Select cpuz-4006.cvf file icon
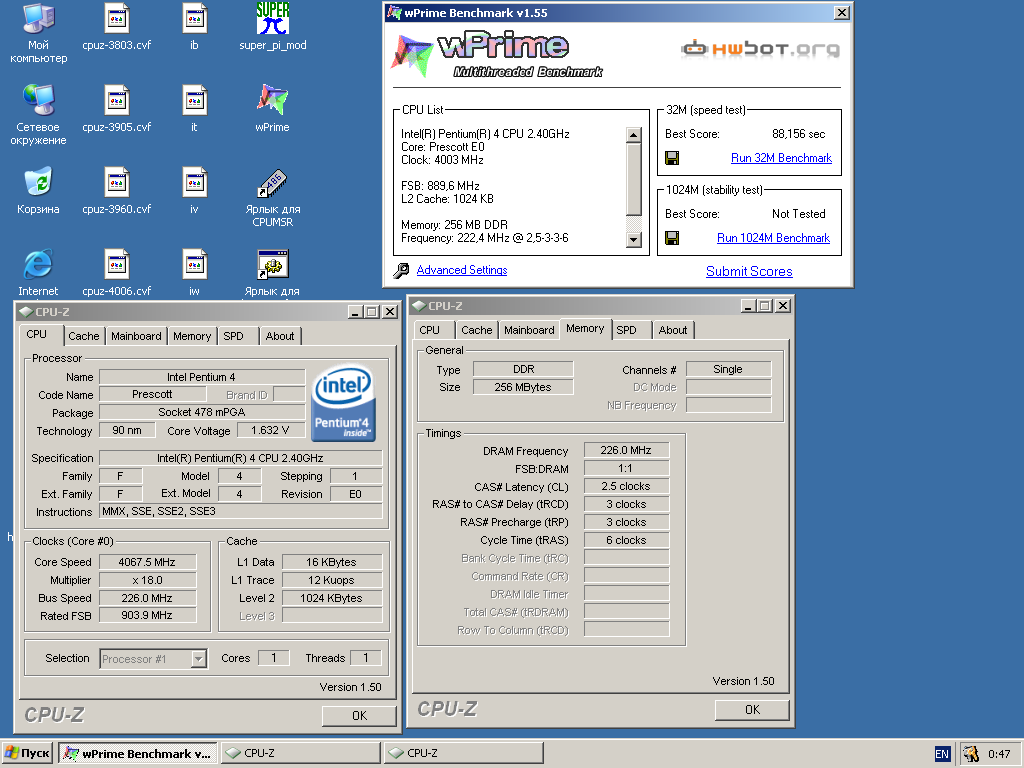The width and height of the screenshot is (1024, 768). click(117, 272)
